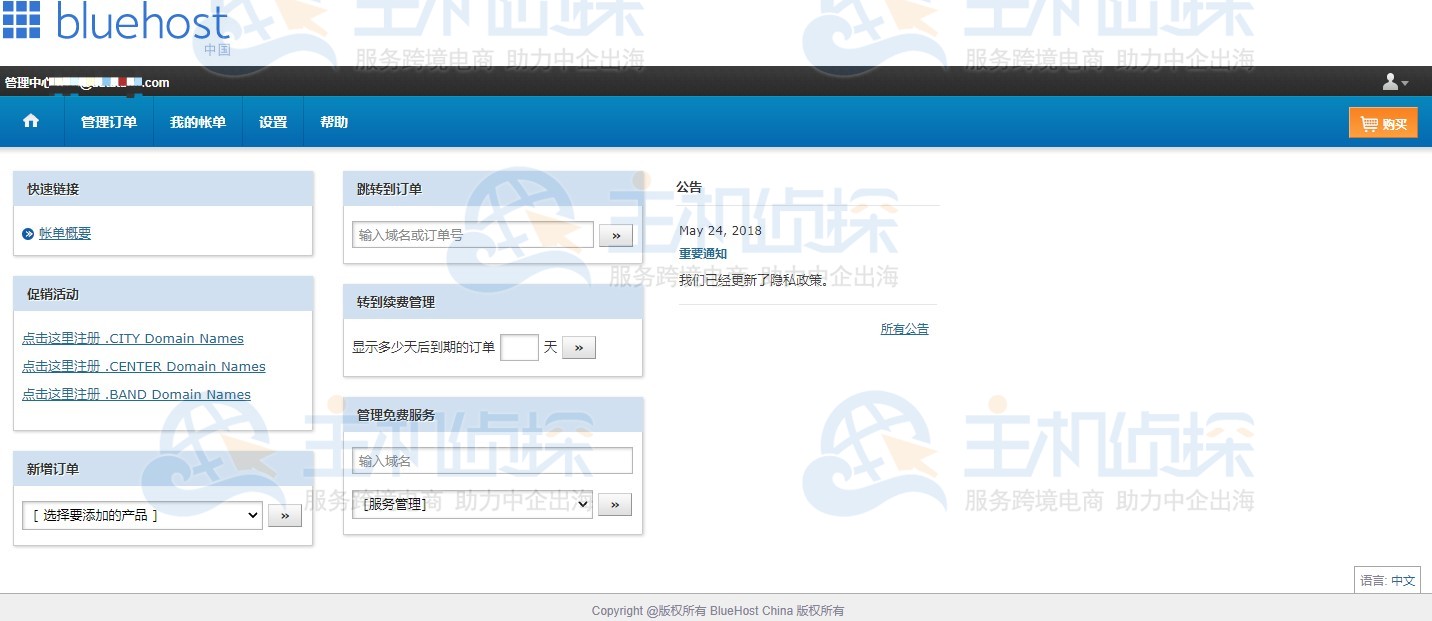Open the 重要通知 announcement link
This screenshot has height=621, width=1432.
[703, 253]
